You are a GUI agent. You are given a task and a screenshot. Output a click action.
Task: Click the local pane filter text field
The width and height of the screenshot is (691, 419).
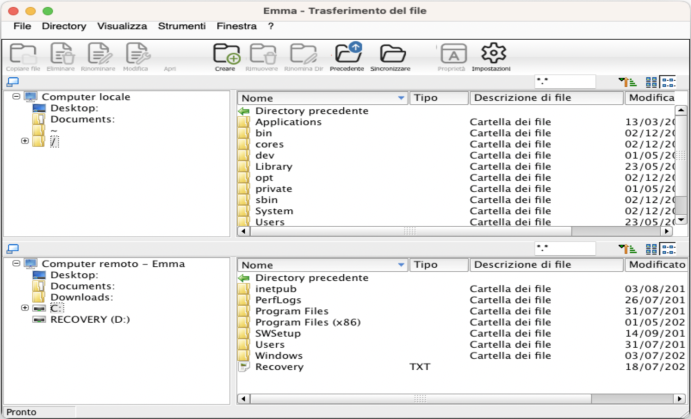(564, 82)
